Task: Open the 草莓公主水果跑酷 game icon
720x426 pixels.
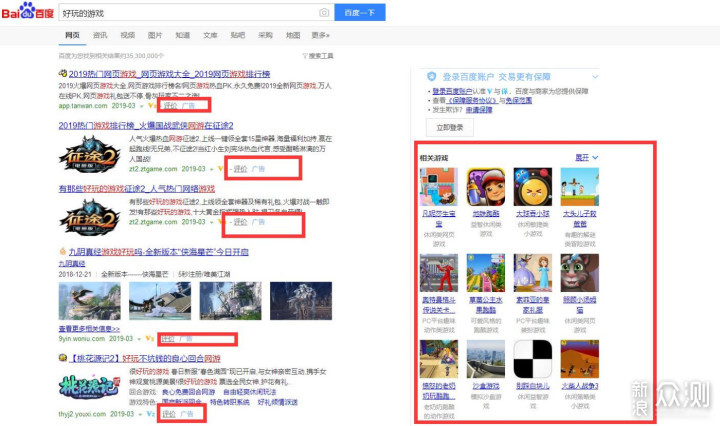Action: coord(486,273)
